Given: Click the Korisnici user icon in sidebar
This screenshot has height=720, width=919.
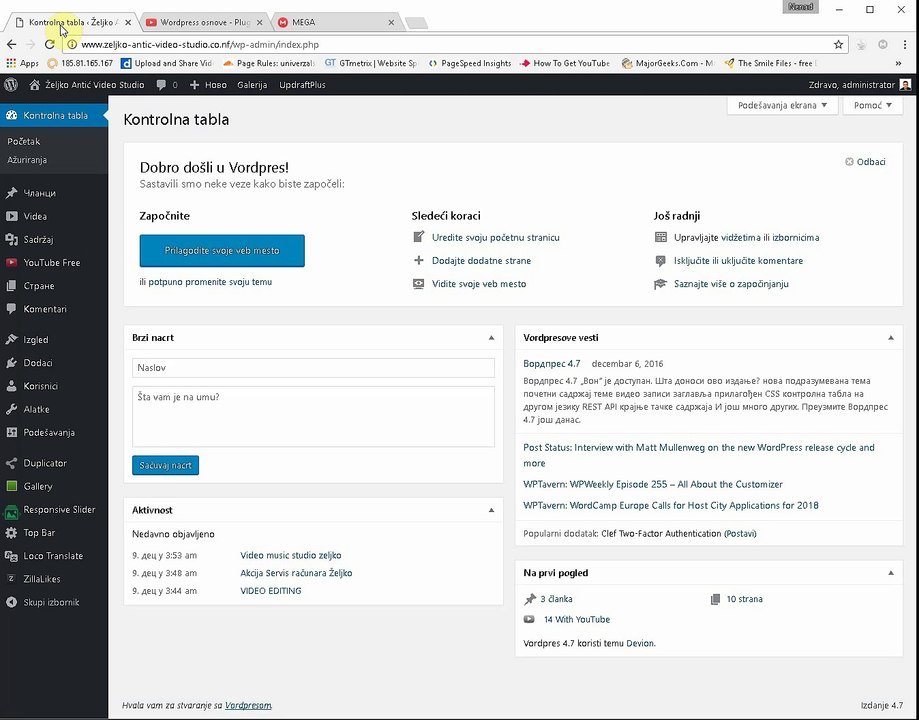Looking at the screenshot, I should (11, 386).
